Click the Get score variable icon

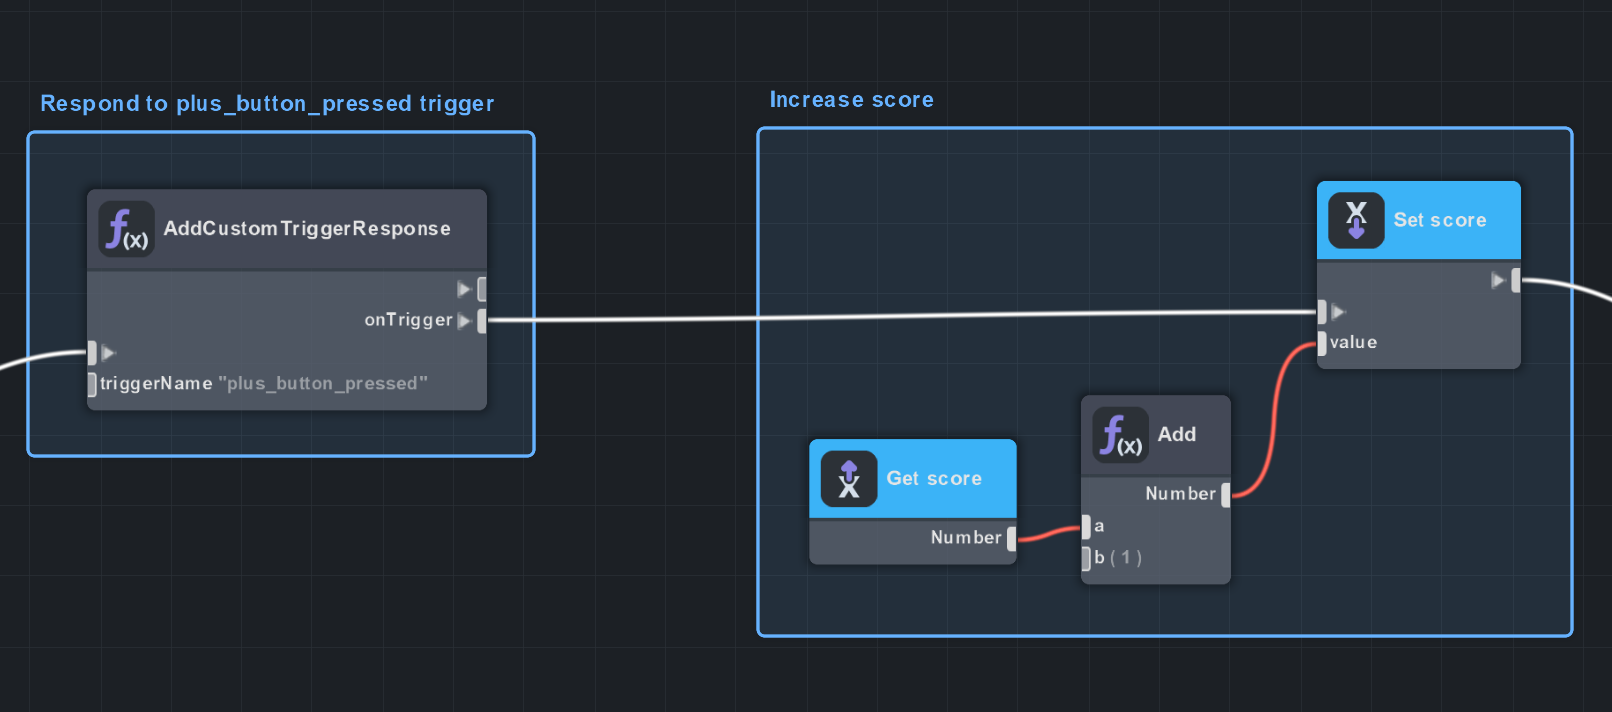(849, 479)
